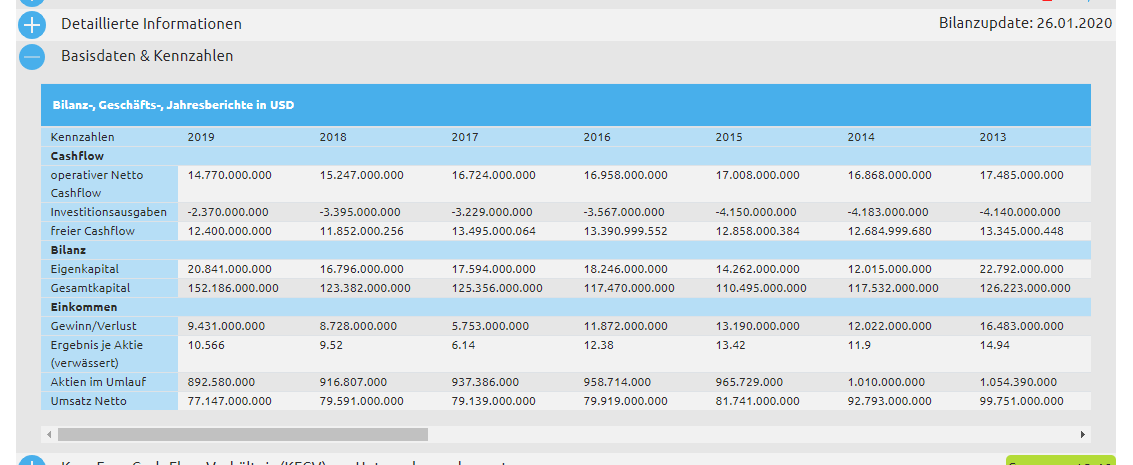Select the Eigenkapital row label

point(84,269)
